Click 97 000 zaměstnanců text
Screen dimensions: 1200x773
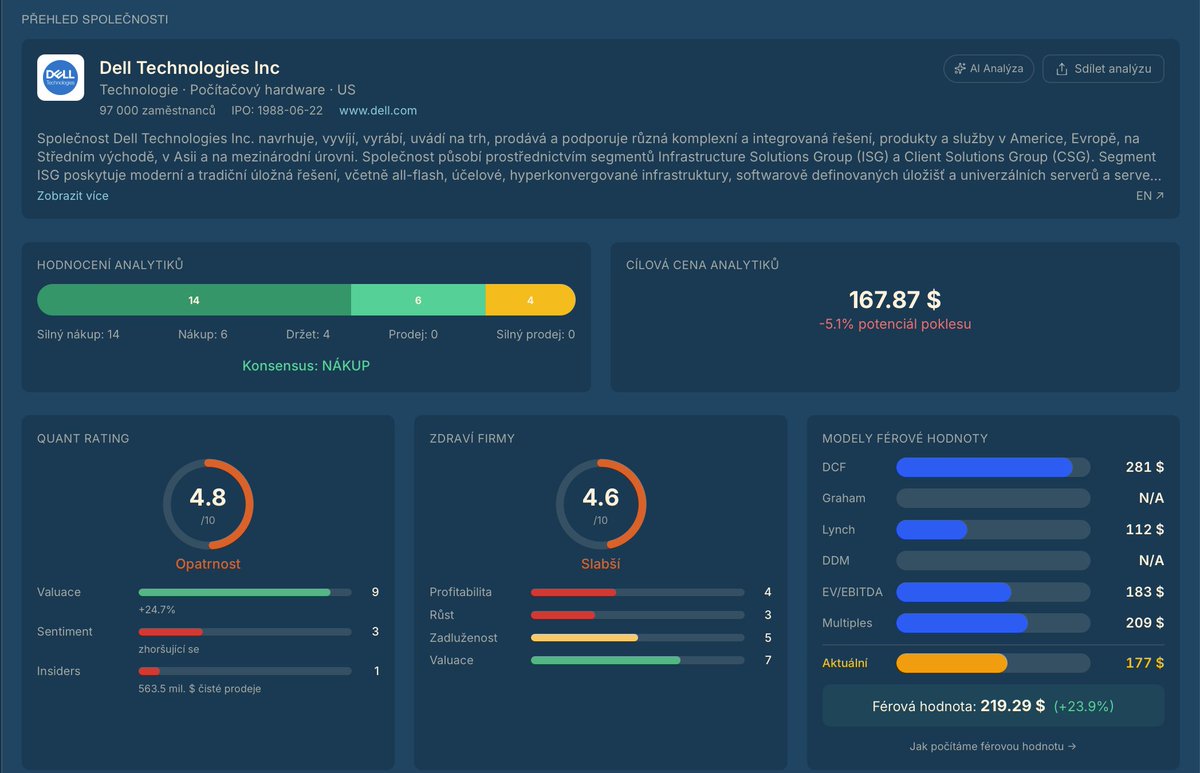pyautogui.click(x=157, y=110)
